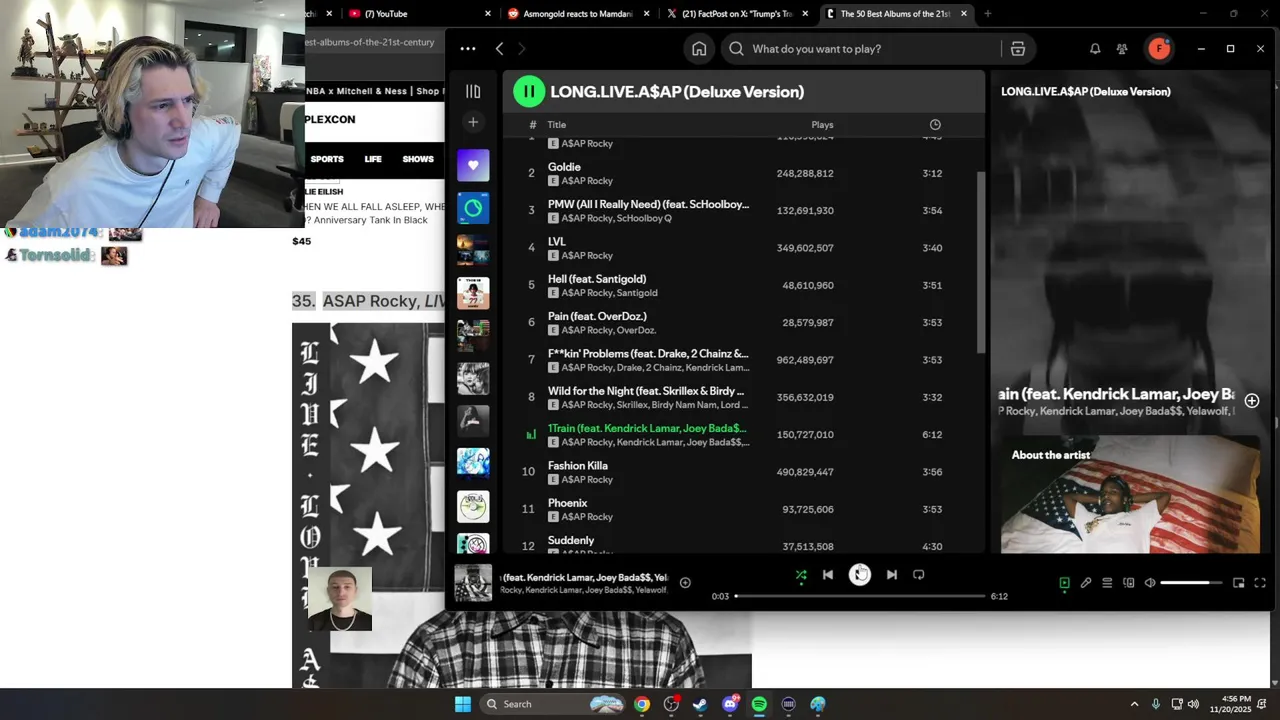The height and width of the screenshot is (720, 1280).
Task: Open Spotify notifications bell
Action: click(x=1095, y=49)
